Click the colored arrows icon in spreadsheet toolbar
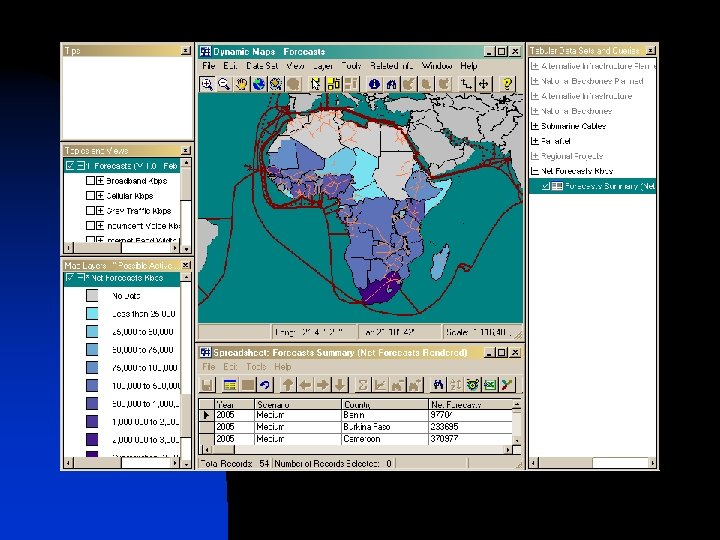The image size is (720, 540). coord(507,385)
